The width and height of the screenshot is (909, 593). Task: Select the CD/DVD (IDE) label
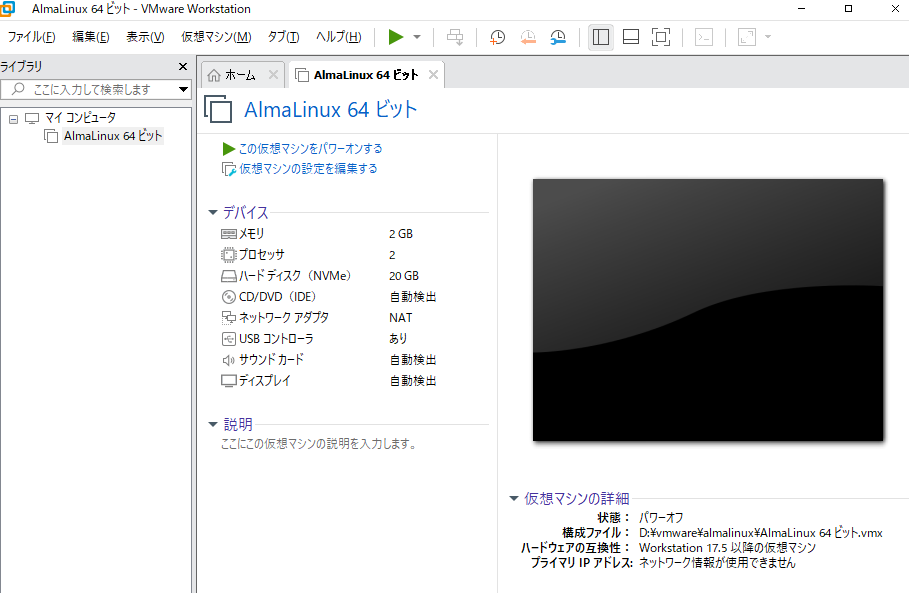(278, 297)
